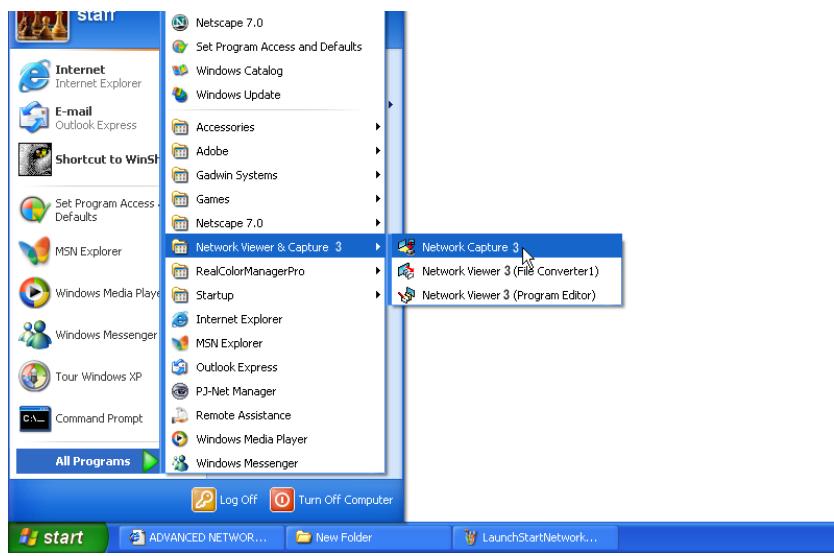
Task: Click the Command Prompt icon
Action: point(35,419)
